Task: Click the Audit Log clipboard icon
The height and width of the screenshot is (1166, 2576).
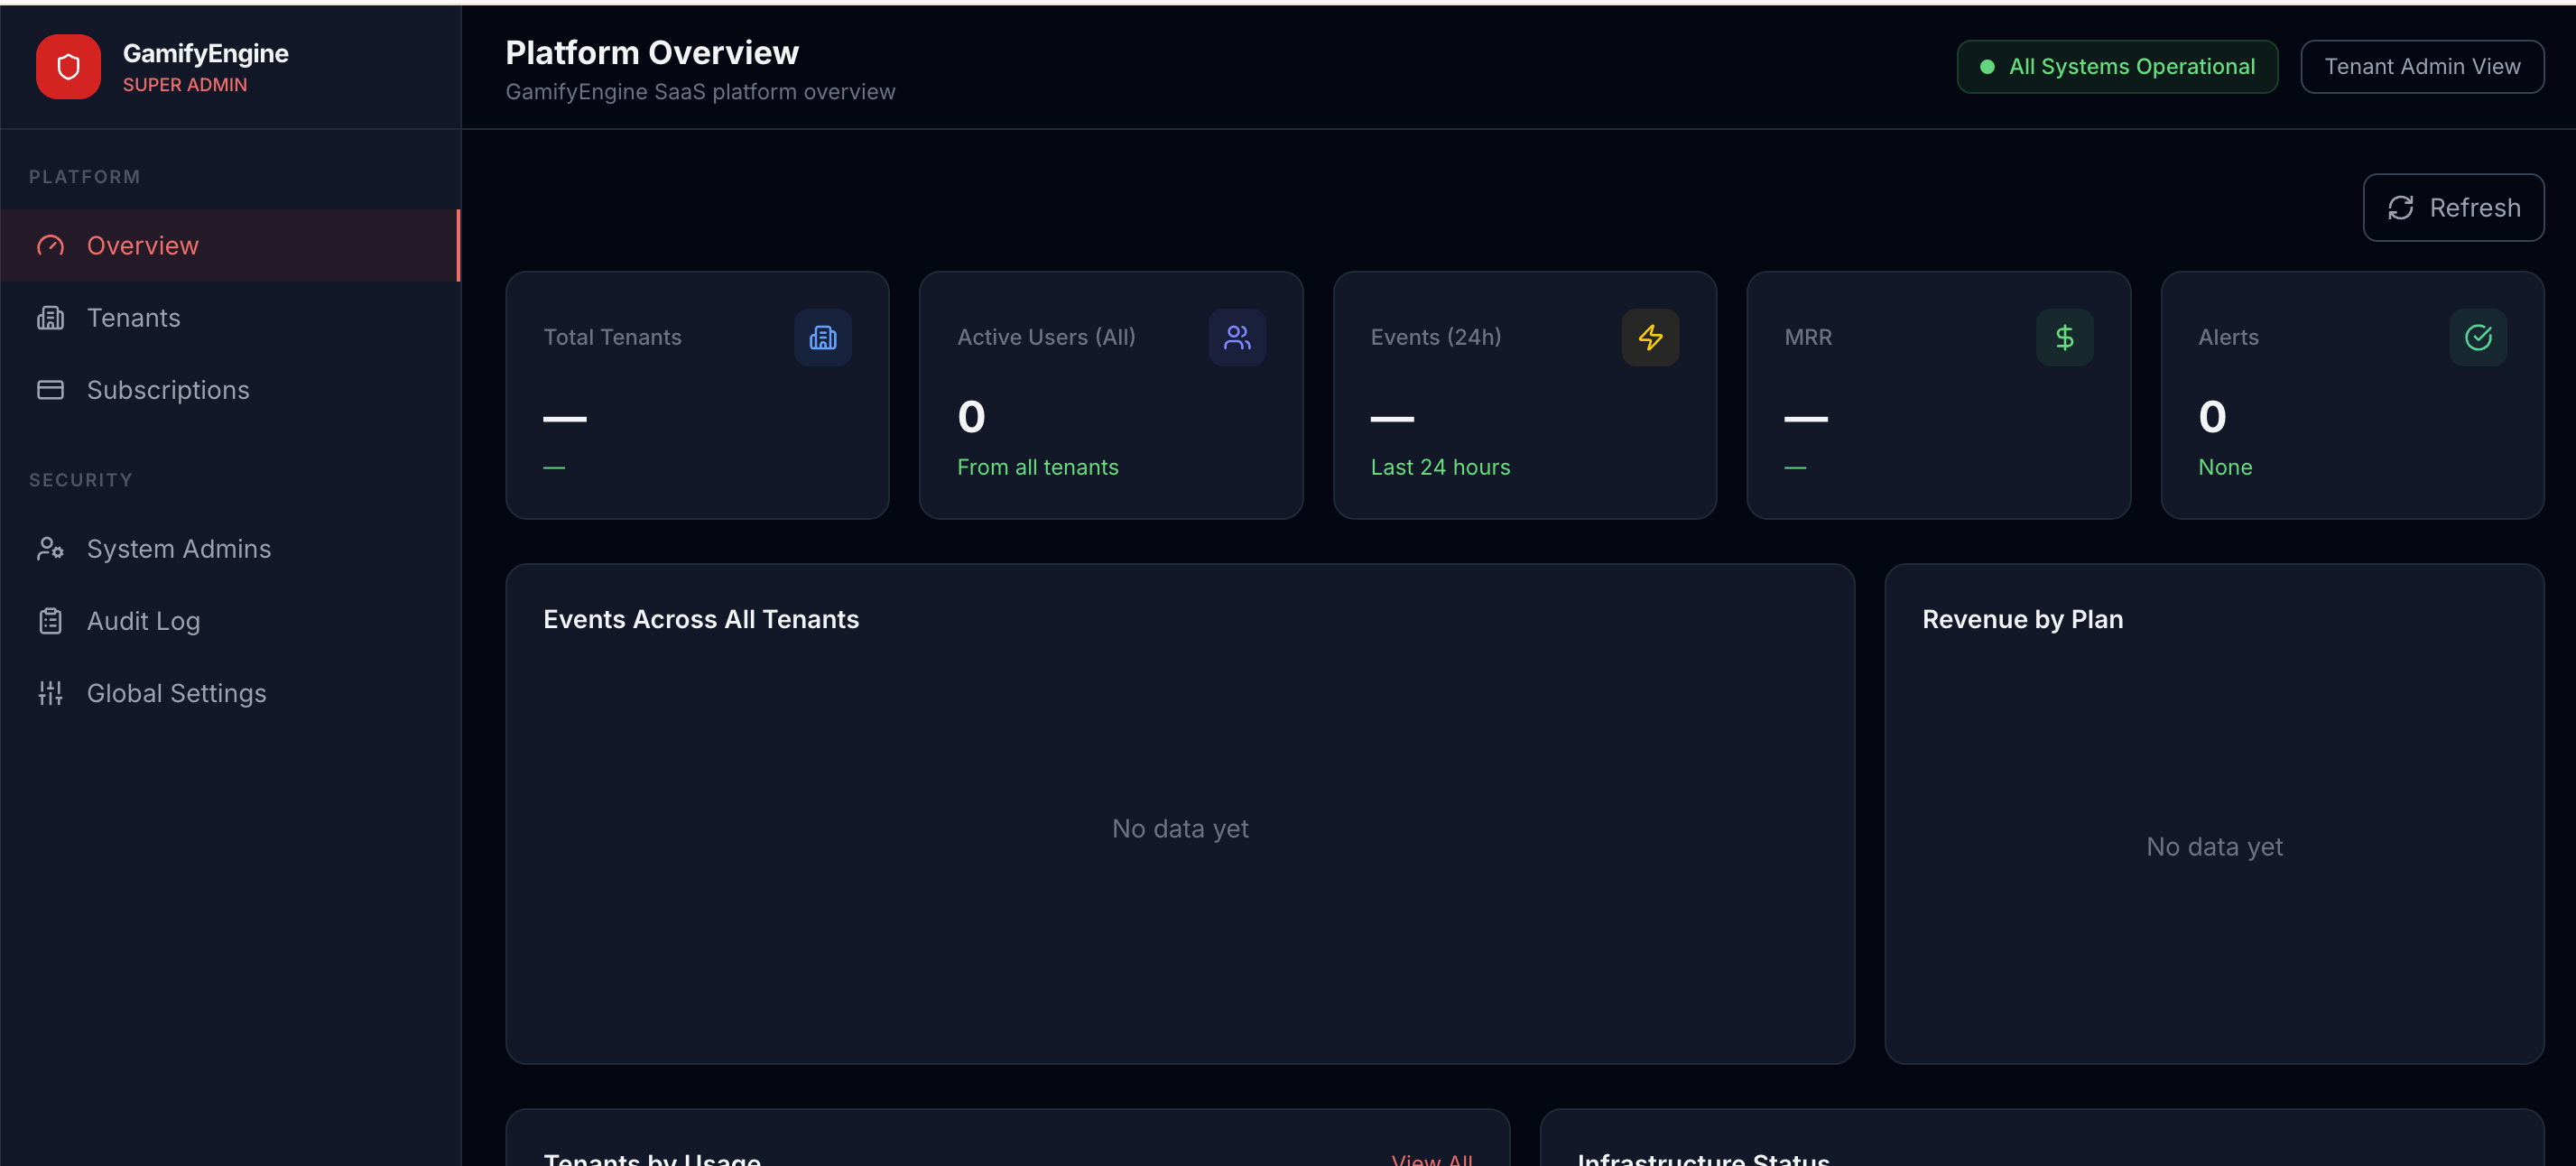Action: (50, 620)
